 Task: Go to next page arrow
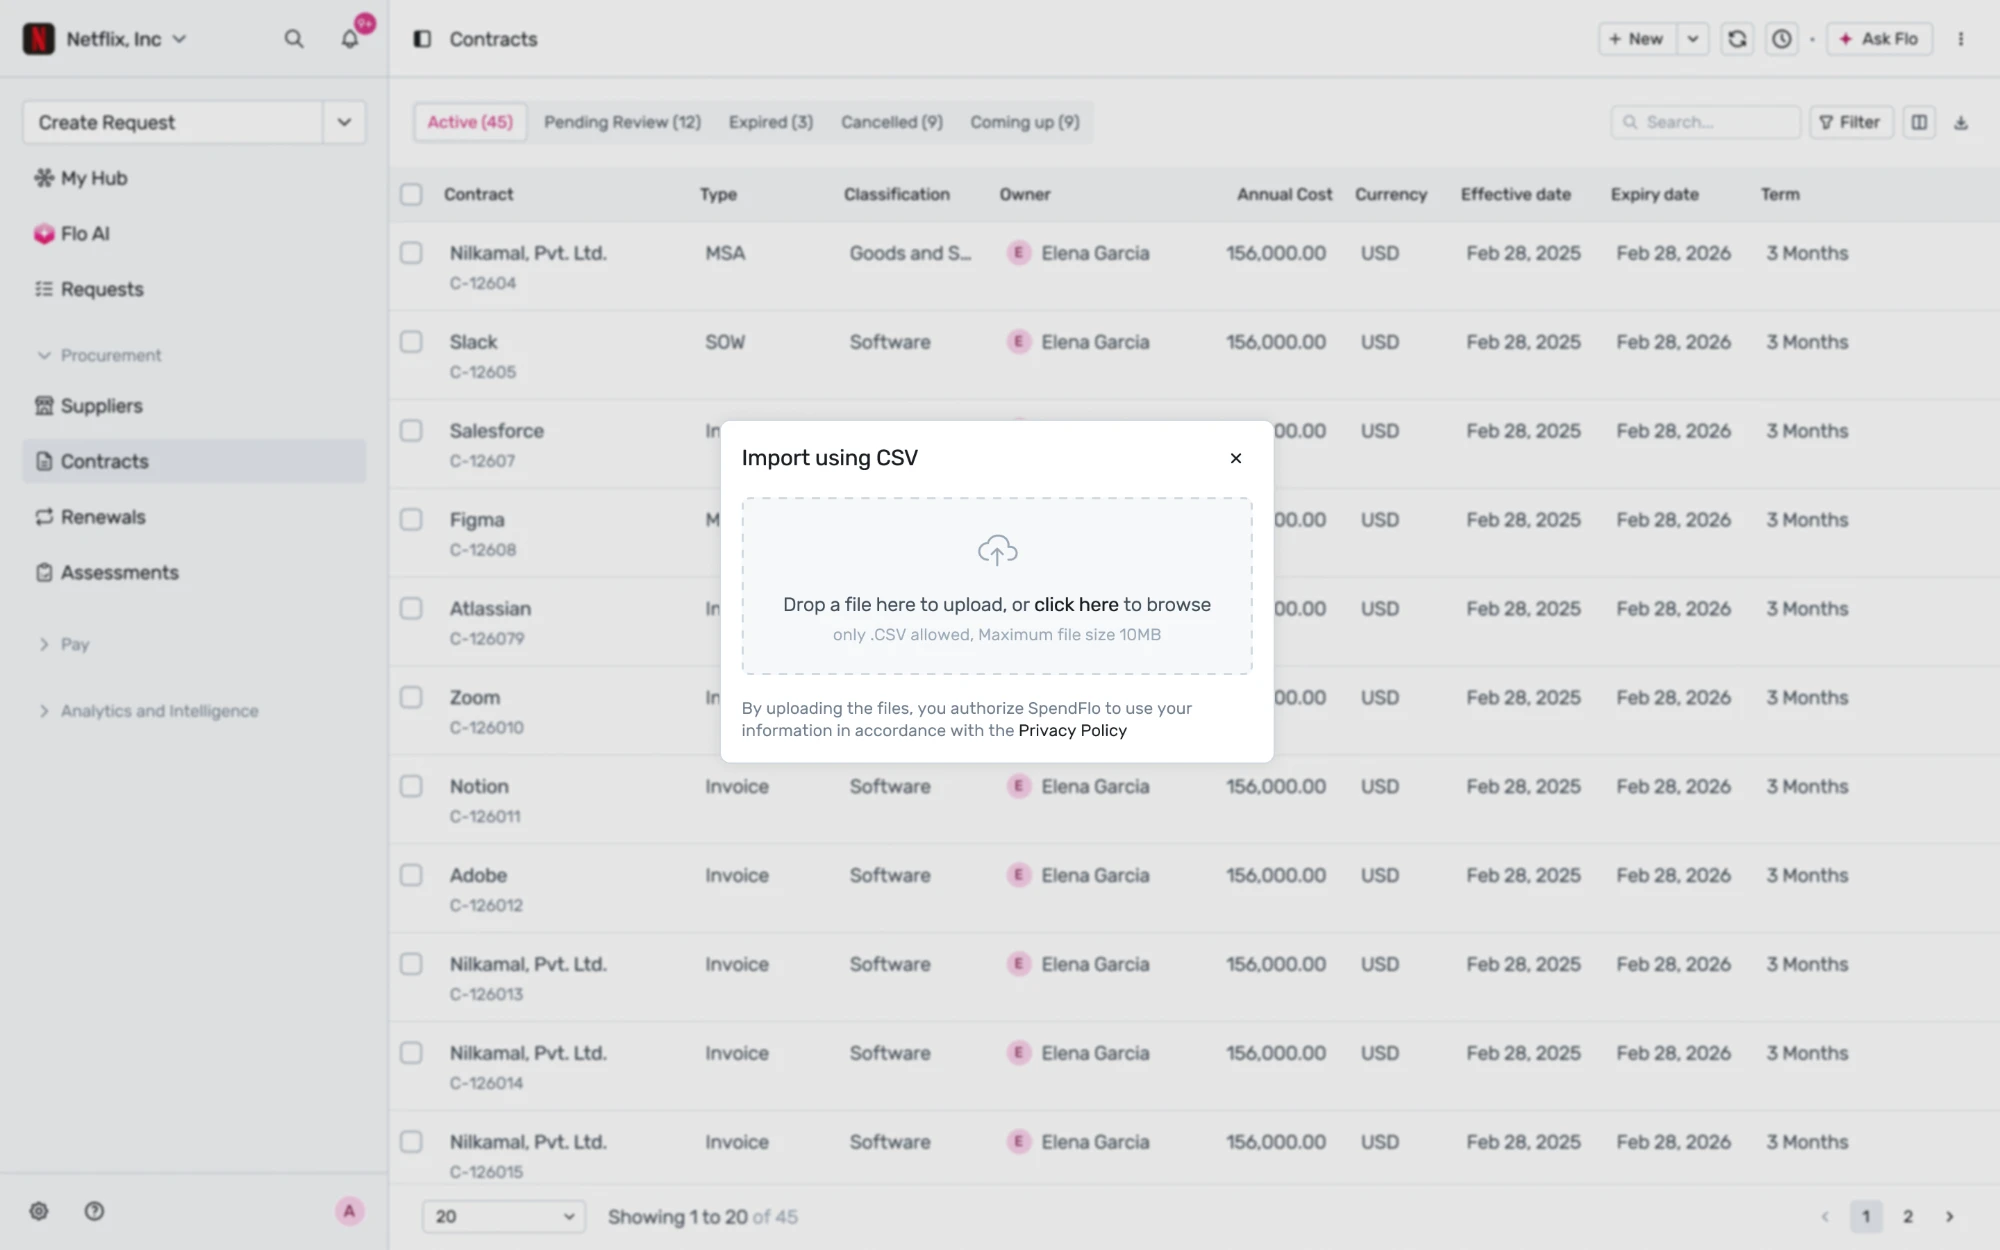click(x=1949, y=1216)
